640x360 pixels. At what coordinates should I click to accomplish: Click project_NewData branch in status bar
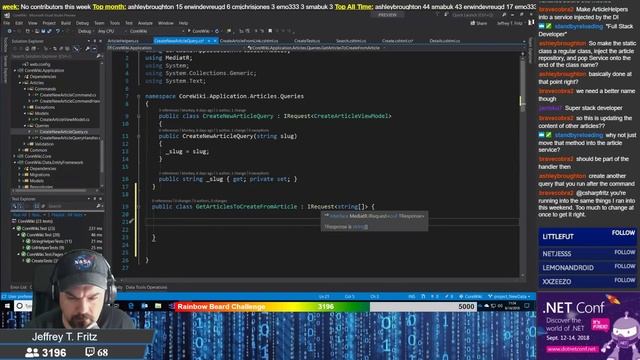click(509, 297)
